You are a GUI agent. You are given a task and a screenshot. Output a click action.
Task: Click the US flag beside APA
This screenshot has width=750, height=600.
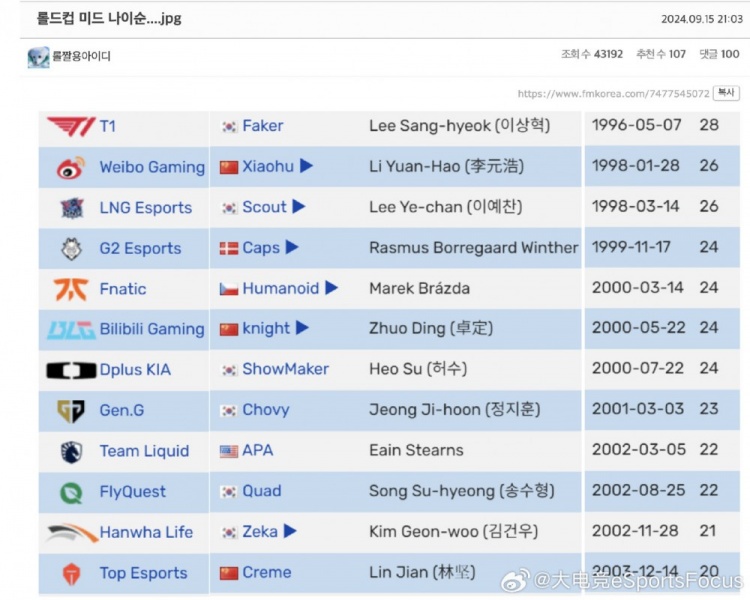[229, 451]
